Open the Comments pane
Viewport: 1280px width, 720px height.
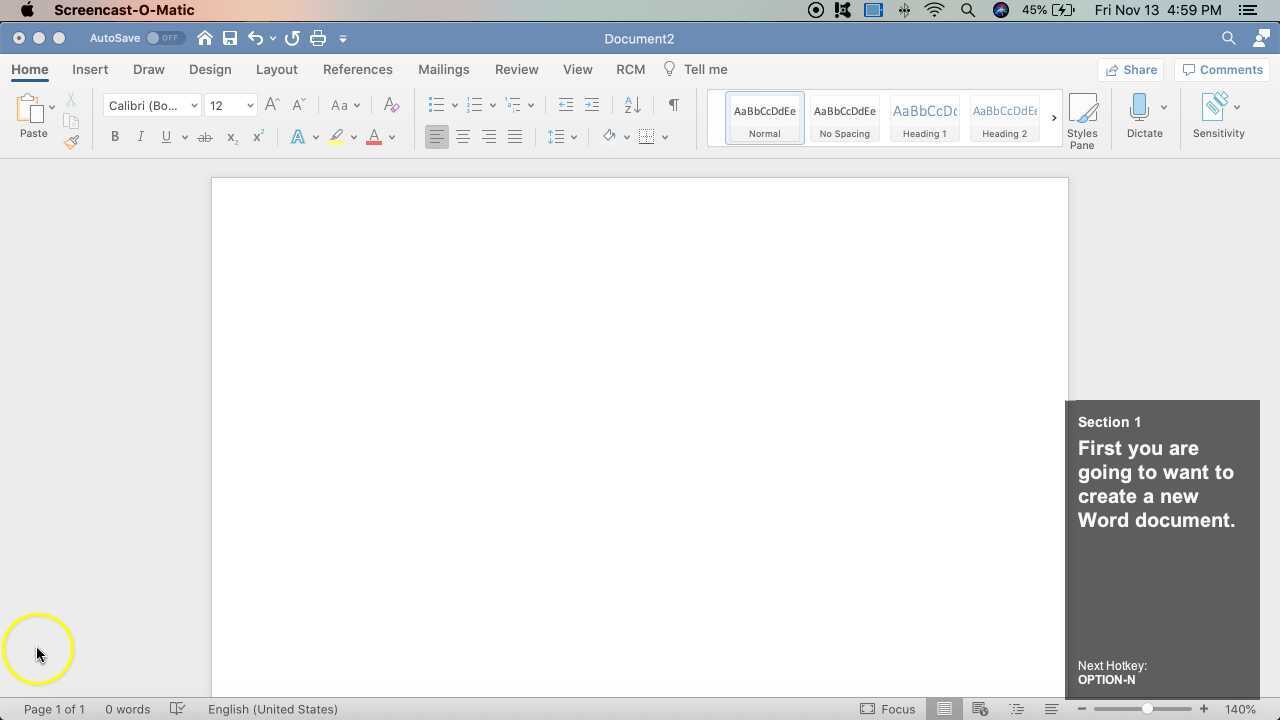pos(1222,69)
